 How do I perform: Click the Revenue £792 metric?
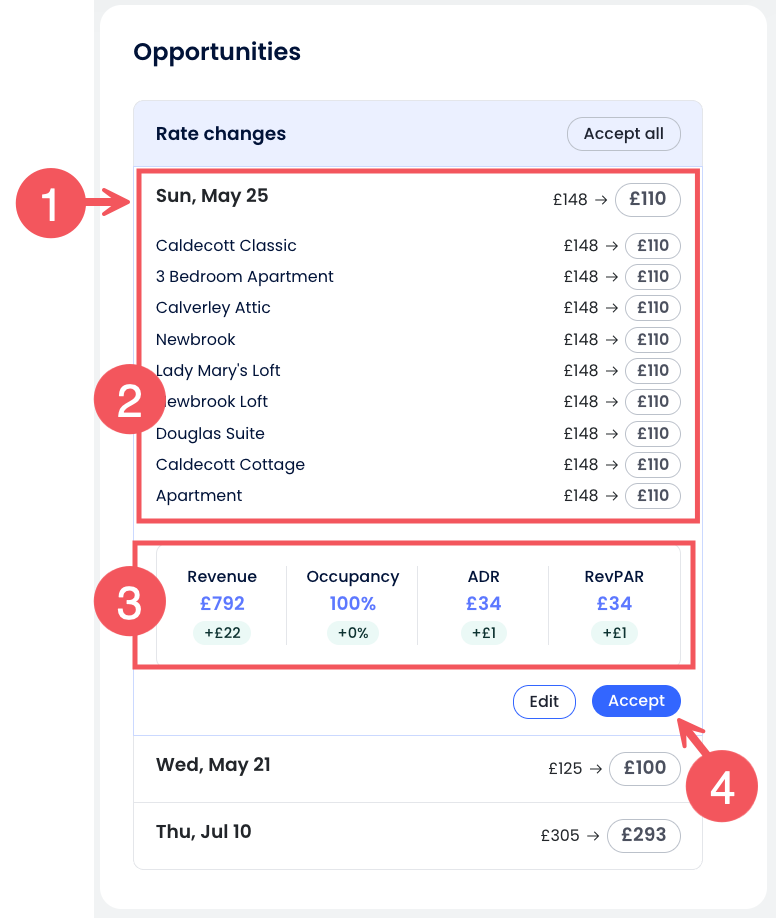[221, 603]
